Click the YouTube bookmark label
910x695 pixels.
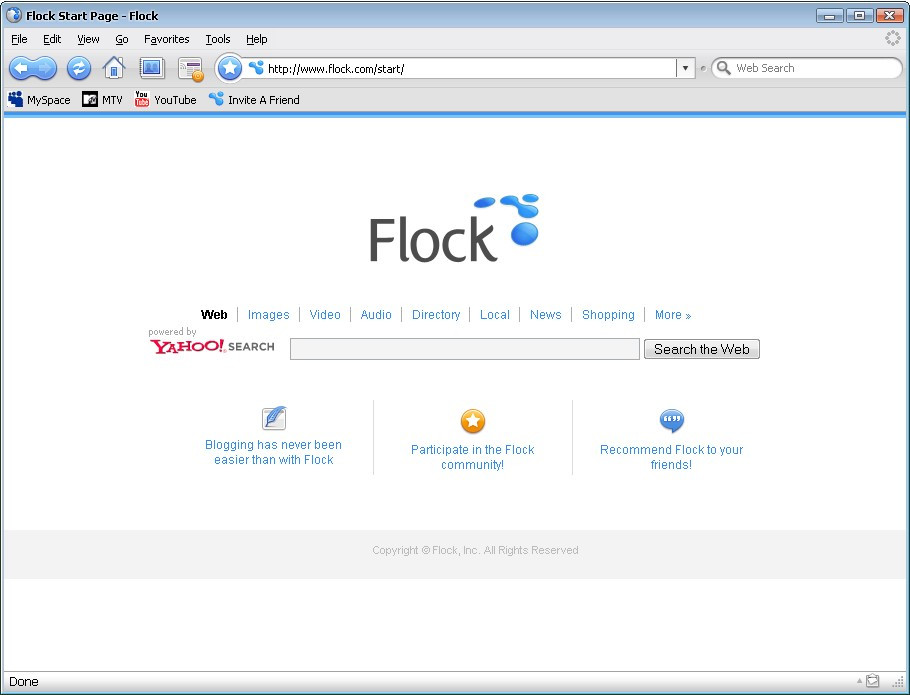175,100
